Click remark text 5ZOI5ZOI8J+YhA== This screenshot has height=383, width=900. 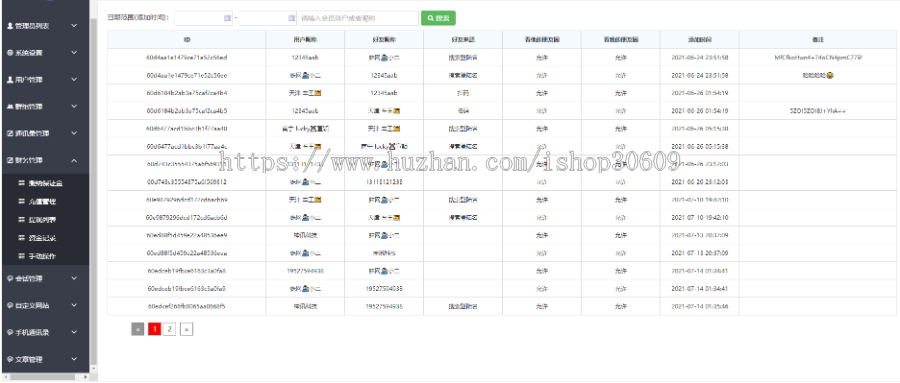(818, 110)
